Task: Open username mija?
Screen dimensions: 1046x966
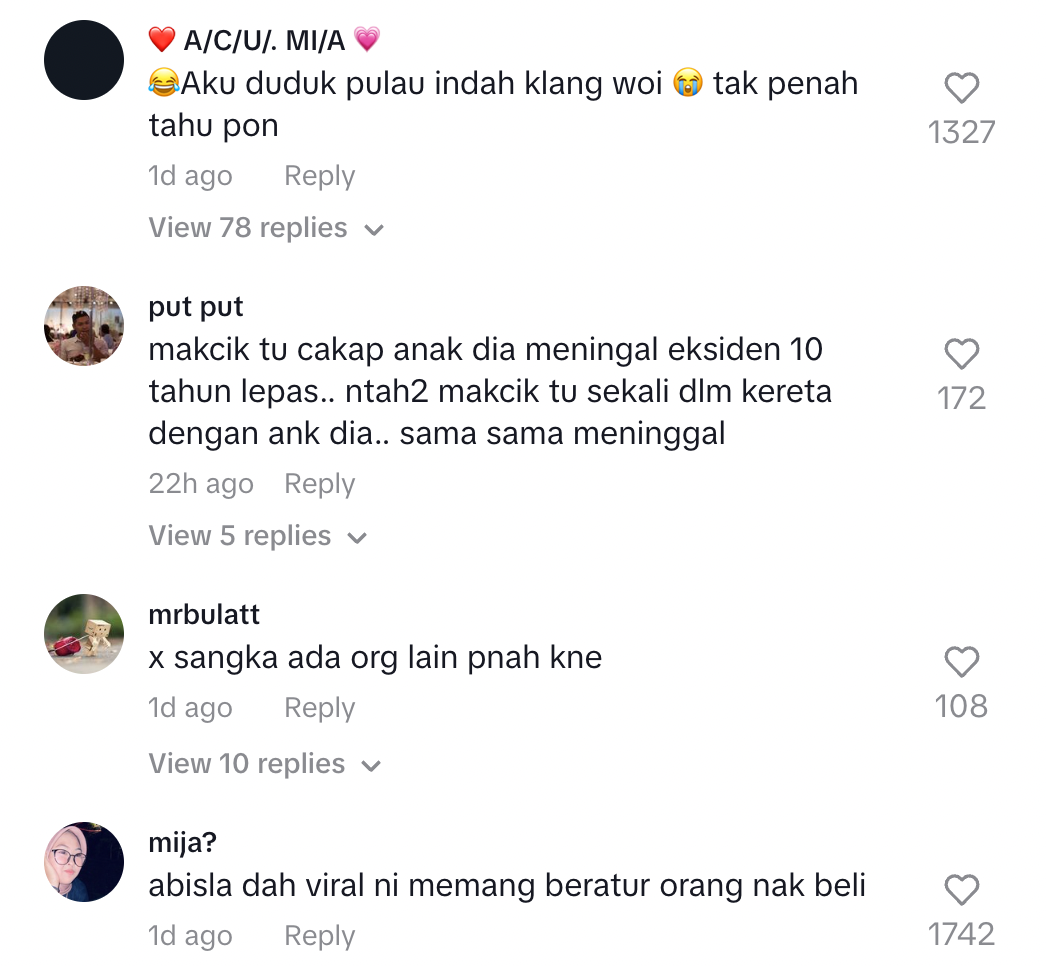Action: [183, 843]
